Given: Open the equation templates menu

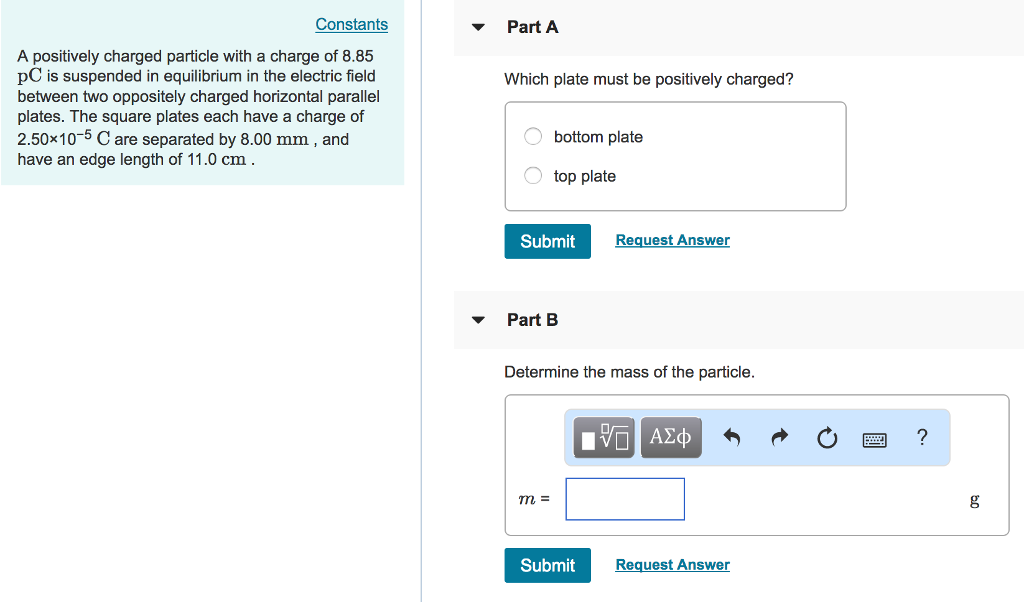Looking at the screenshot, I should [x=602, y=437].
